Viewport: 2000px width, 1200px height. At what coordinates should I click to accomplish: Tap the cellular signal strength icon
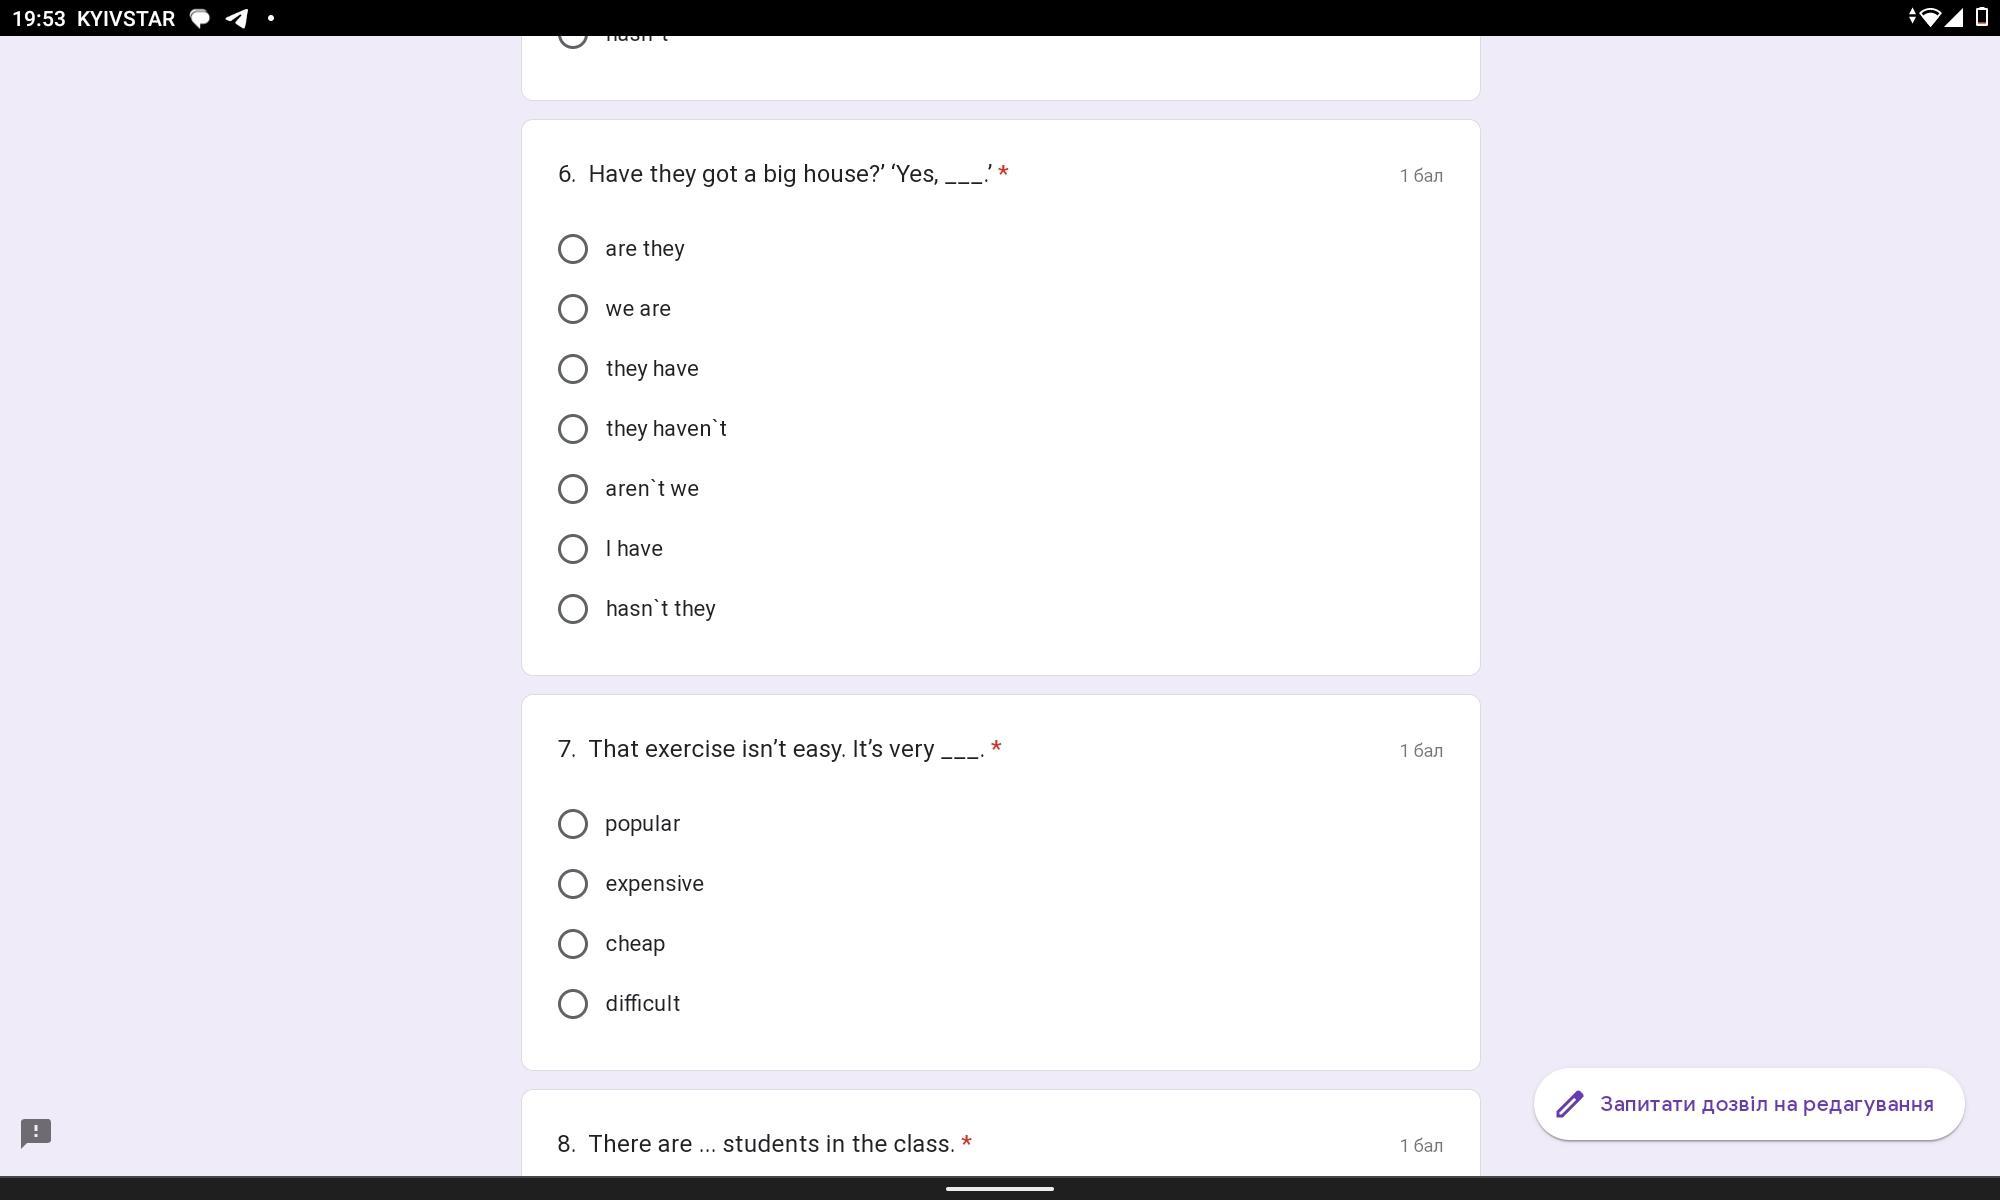[x=1953, y=18]
